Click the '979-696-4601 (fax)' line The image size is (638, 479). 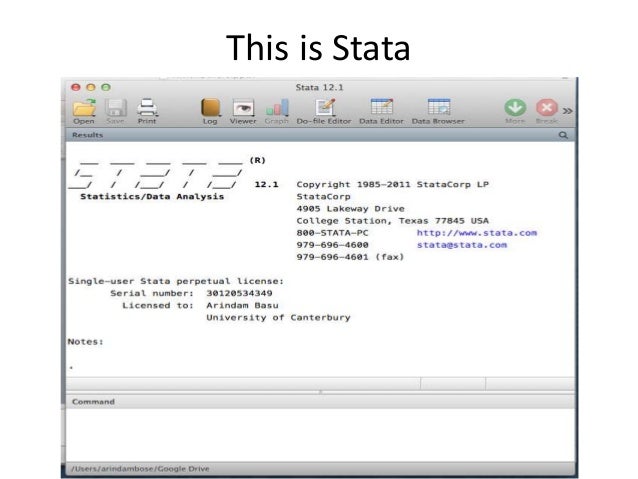(350, 257)
